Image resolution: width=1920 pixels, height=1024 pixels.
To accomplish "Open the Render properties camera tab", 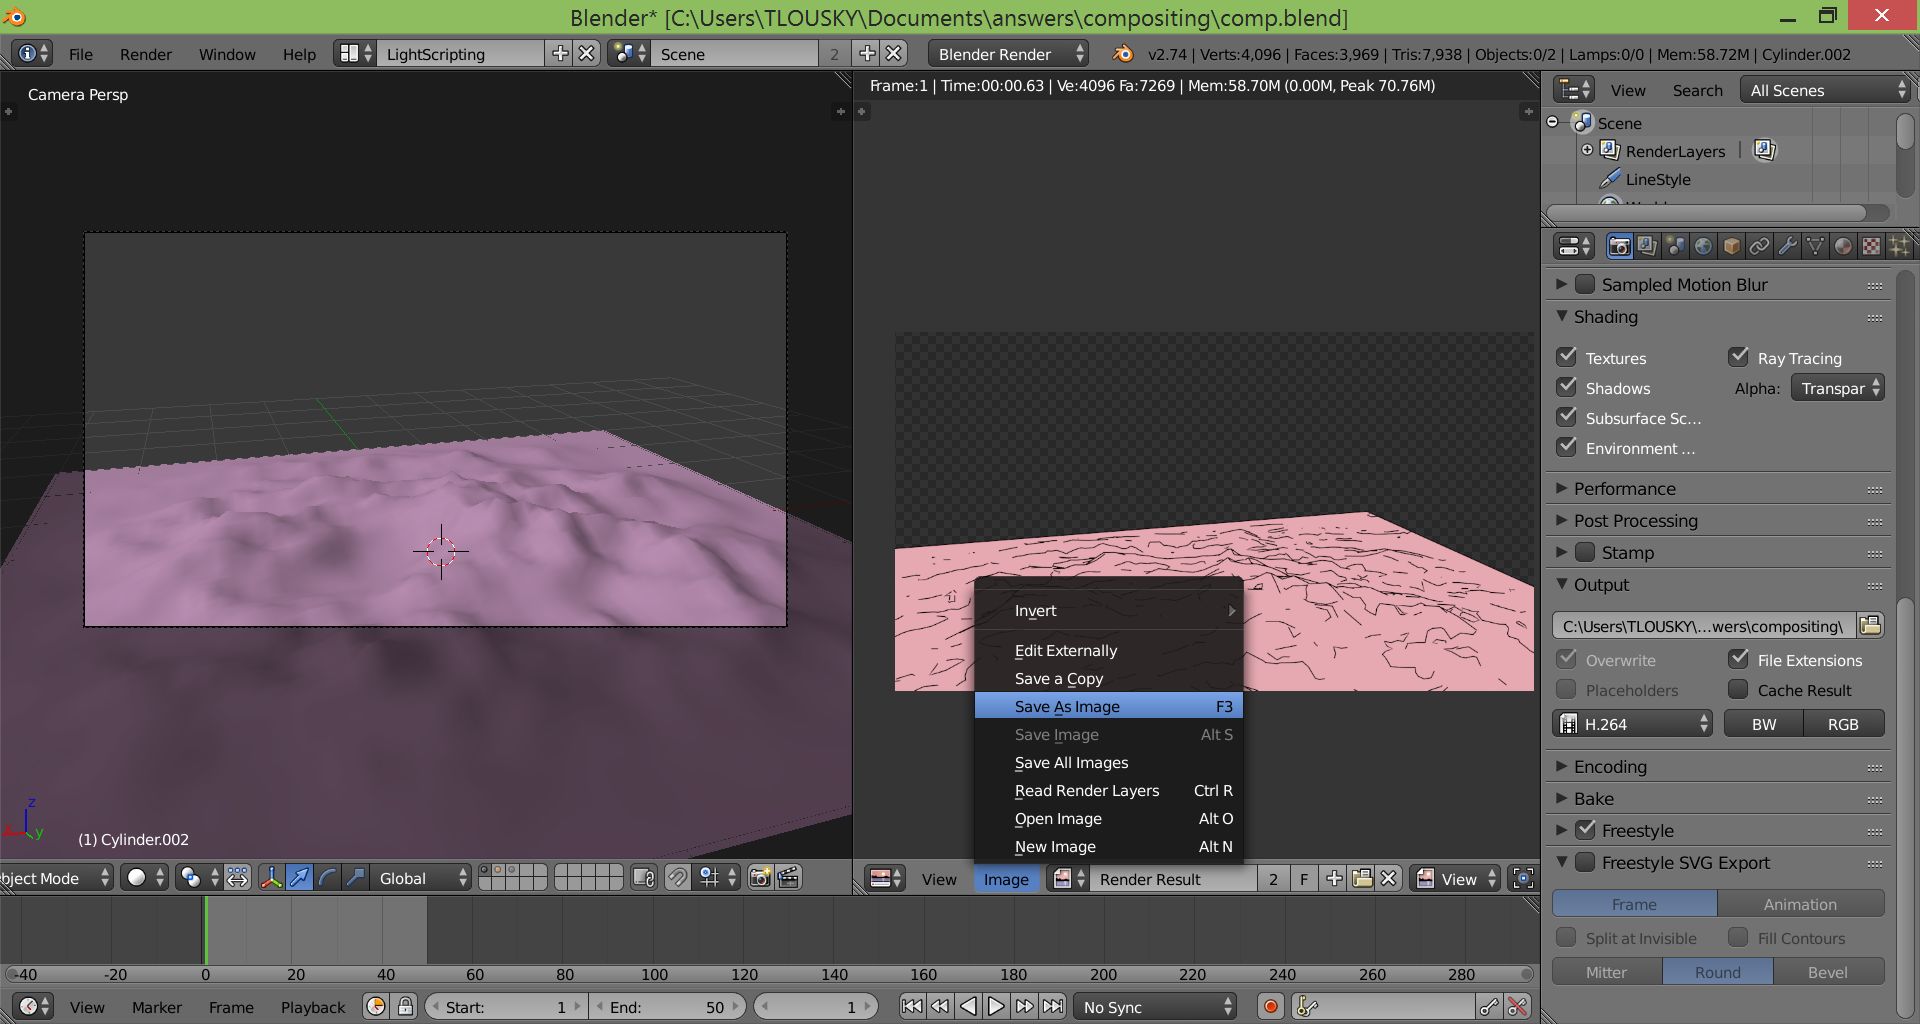I will pyautogui.click(x=1619, y=246).
